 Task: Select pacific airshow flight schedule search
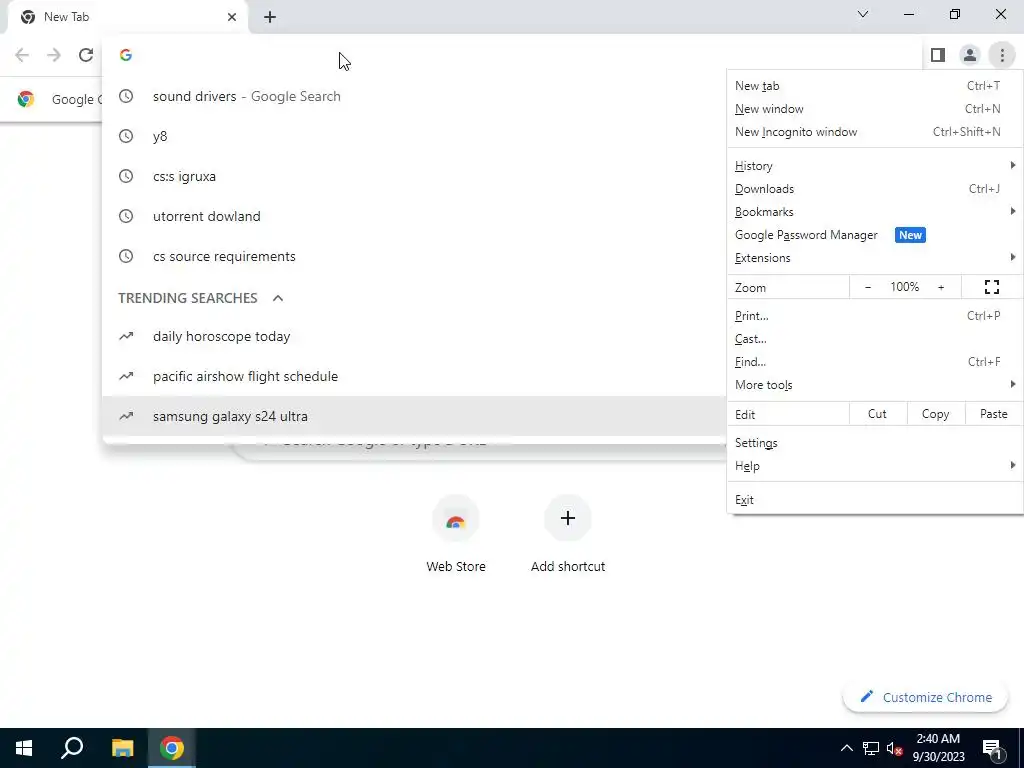tap(414, 376)
